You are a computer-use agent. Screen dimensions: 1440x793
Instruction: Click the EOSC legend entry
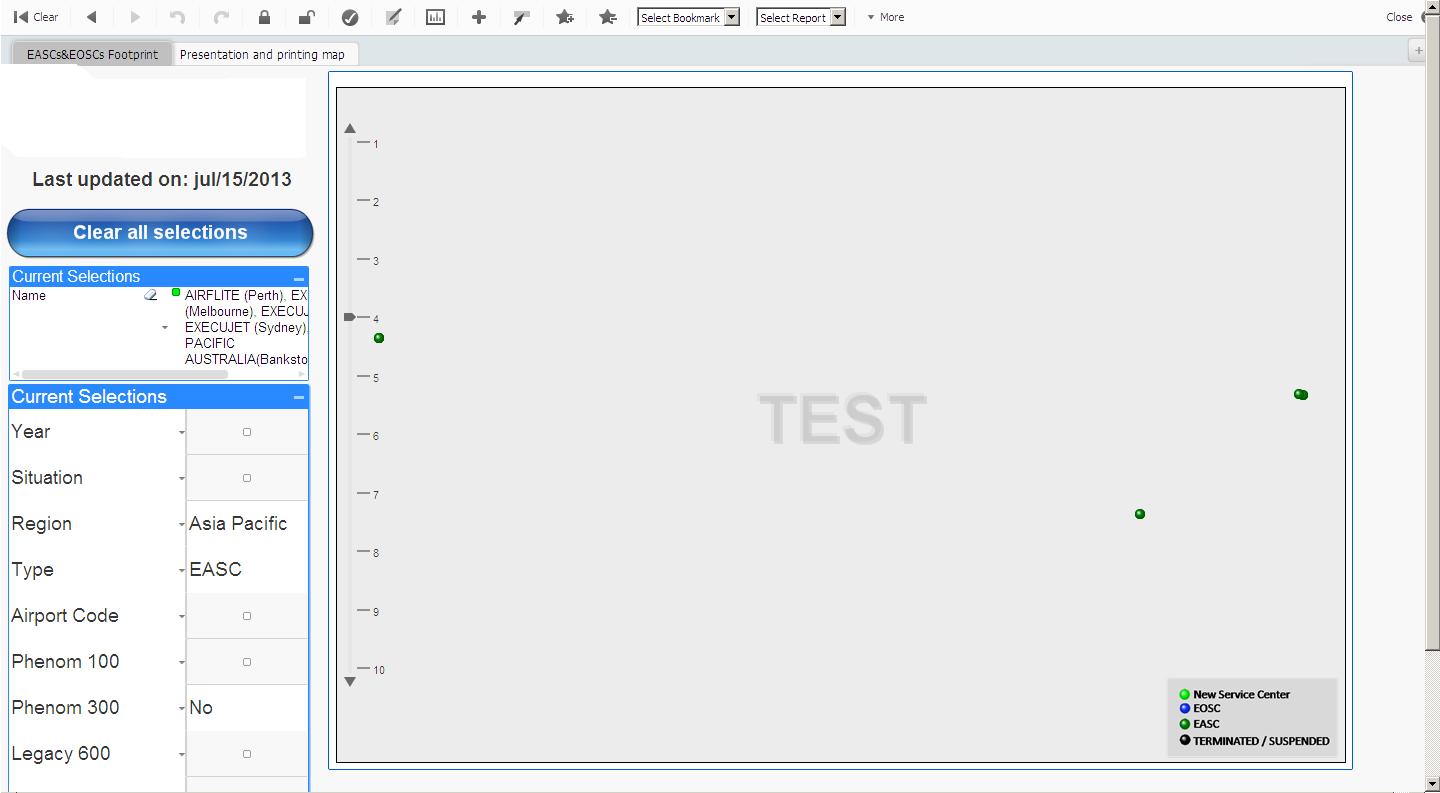tap(1200, 709)
